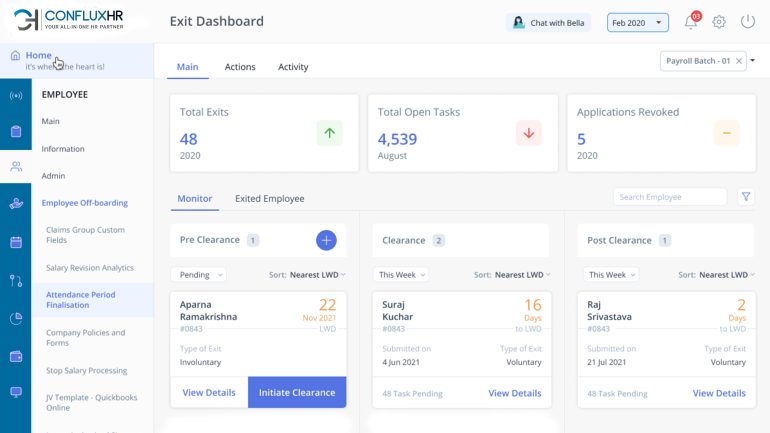The width and height of the screenshot is (770, 433).
Task: Click blue plus button in Pre Clearance
Action: (x=326, y=240)
